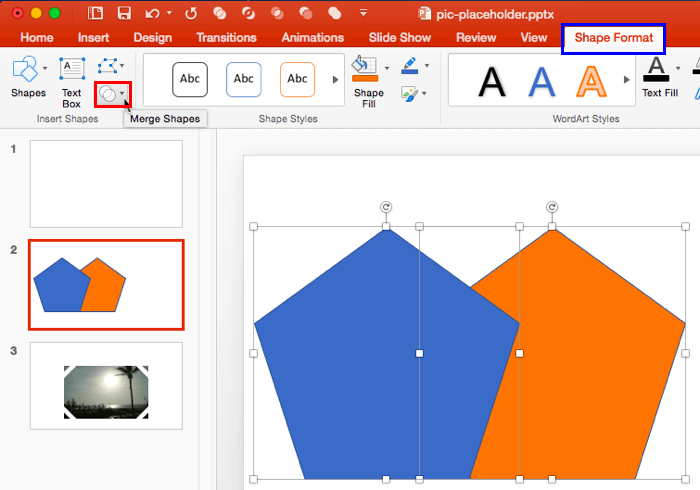The height and width of the screenshot is (490, 700).
Task: Apply the orange outline Abc shape style
Action: click(297, 79)
